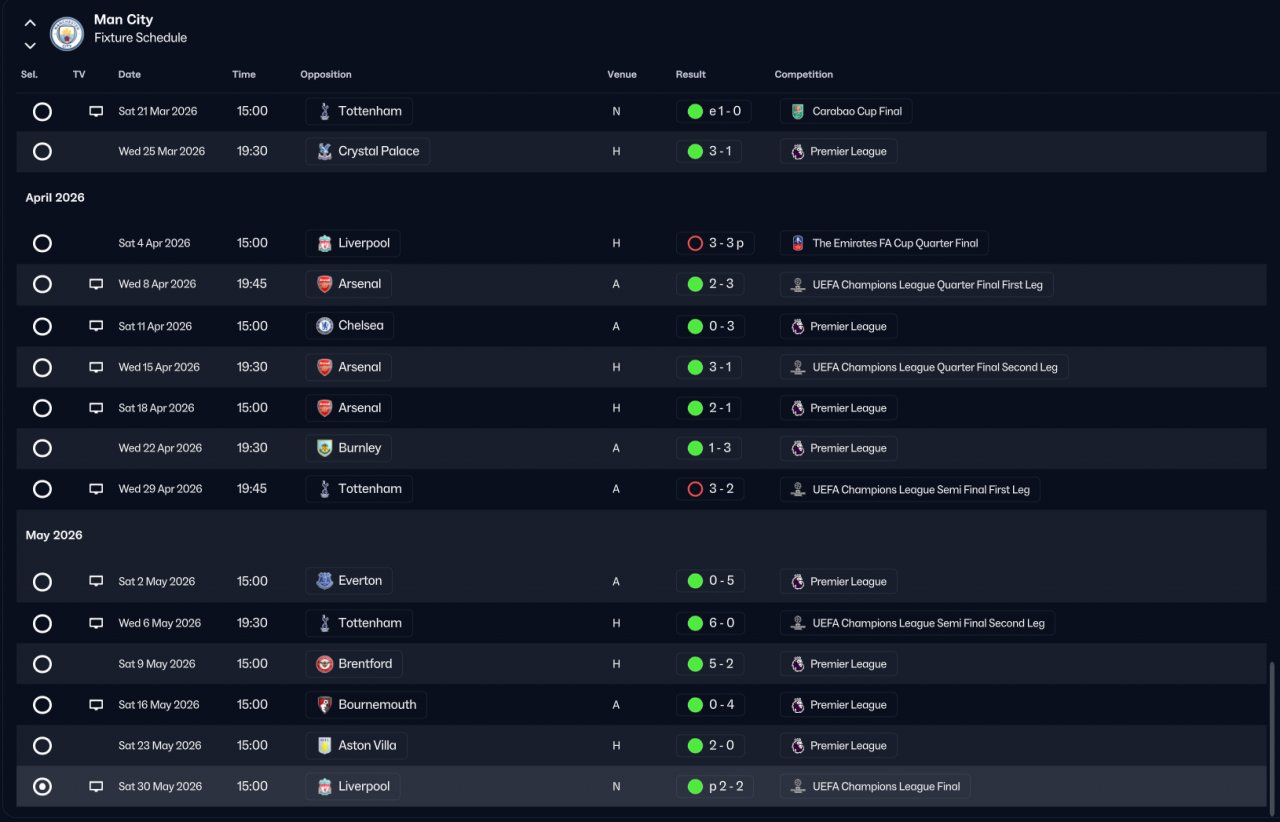Go to previous team with up chevron
The height and width of the screenshot is (822, 1280).
tap(30, 23)
